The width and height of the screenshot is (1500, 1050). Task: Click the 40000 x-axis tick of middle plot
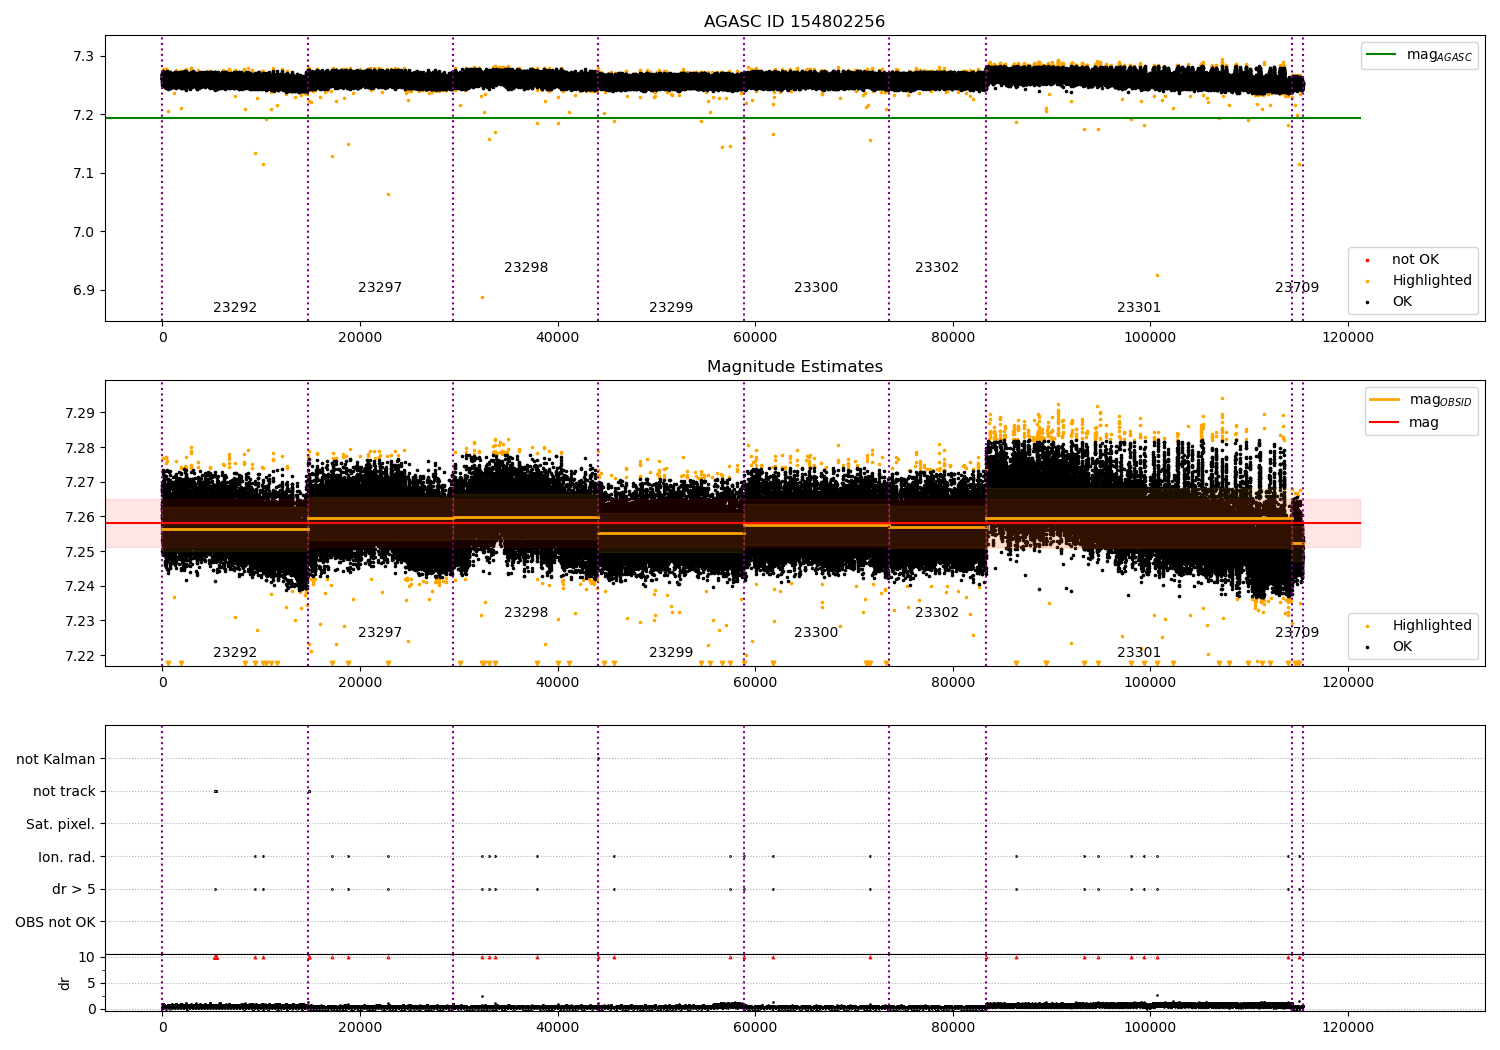pos(557,682)
